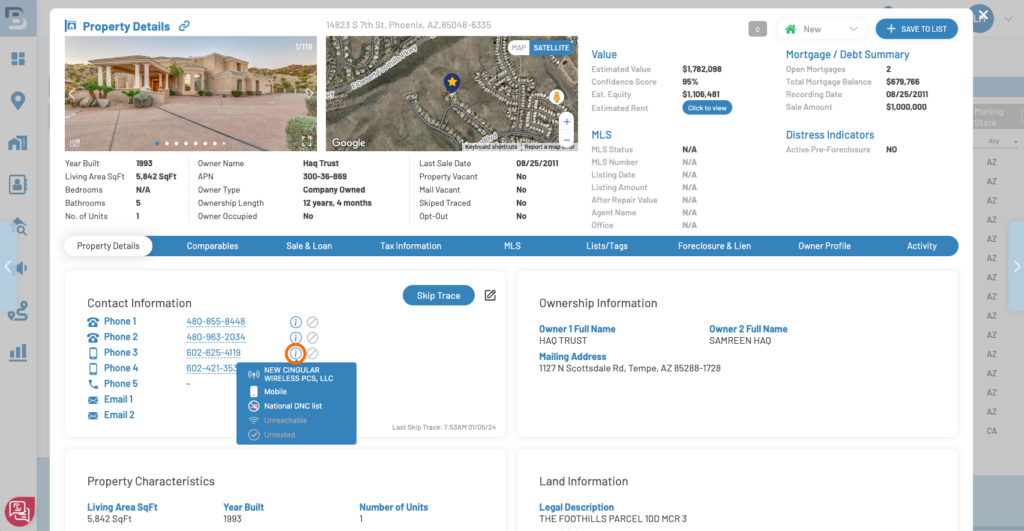Image resolution: width=1024 pixels, height=531 pixels.
Task: Switch the map to Map view
Action: [518, 47]
